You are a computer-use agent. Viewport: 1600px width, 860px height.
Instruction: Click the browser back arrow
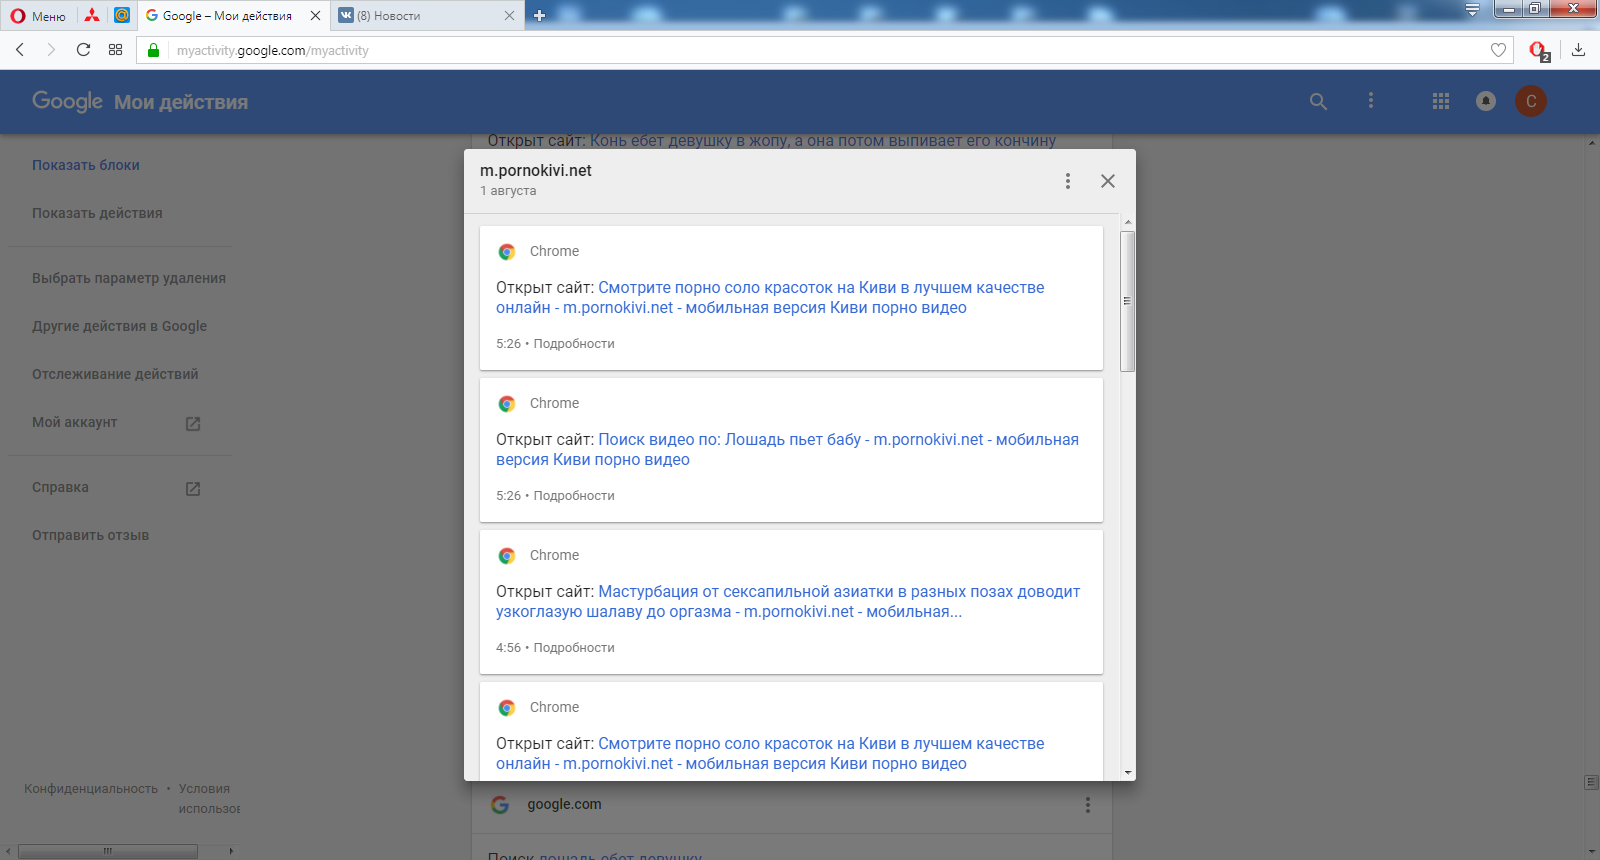point(20,50)
